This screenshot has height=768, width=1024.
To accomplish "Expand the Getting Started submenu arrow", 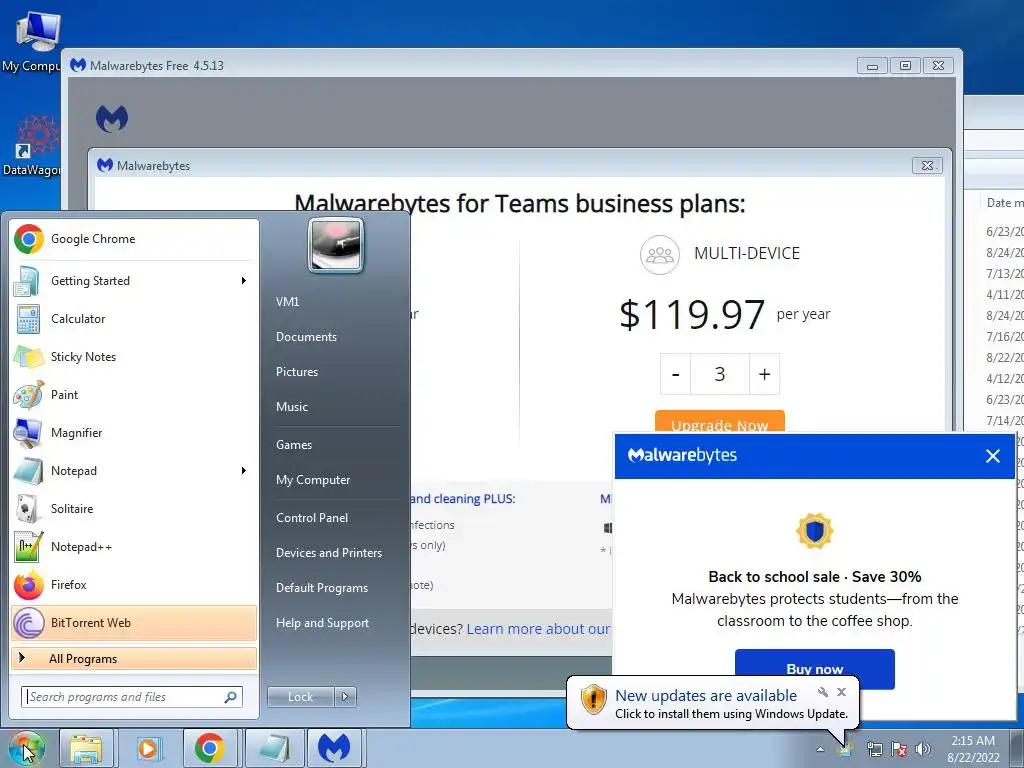I will coord(244,281).
